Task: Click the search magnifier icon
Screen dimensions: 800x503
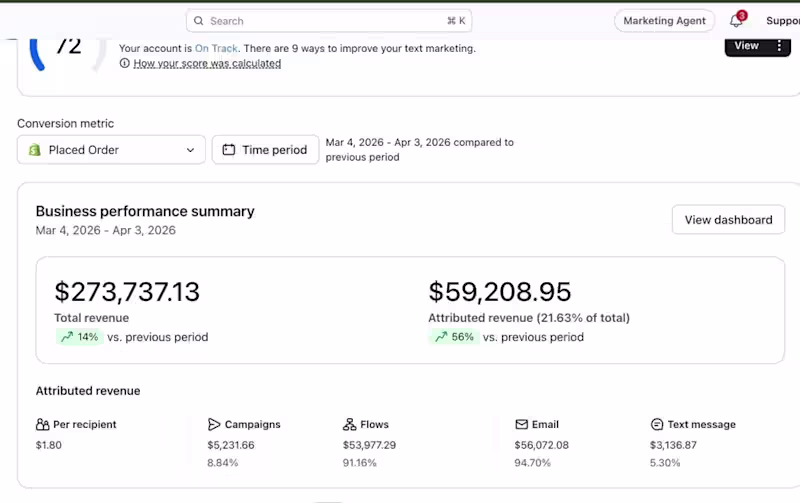Action: (198, 21)
